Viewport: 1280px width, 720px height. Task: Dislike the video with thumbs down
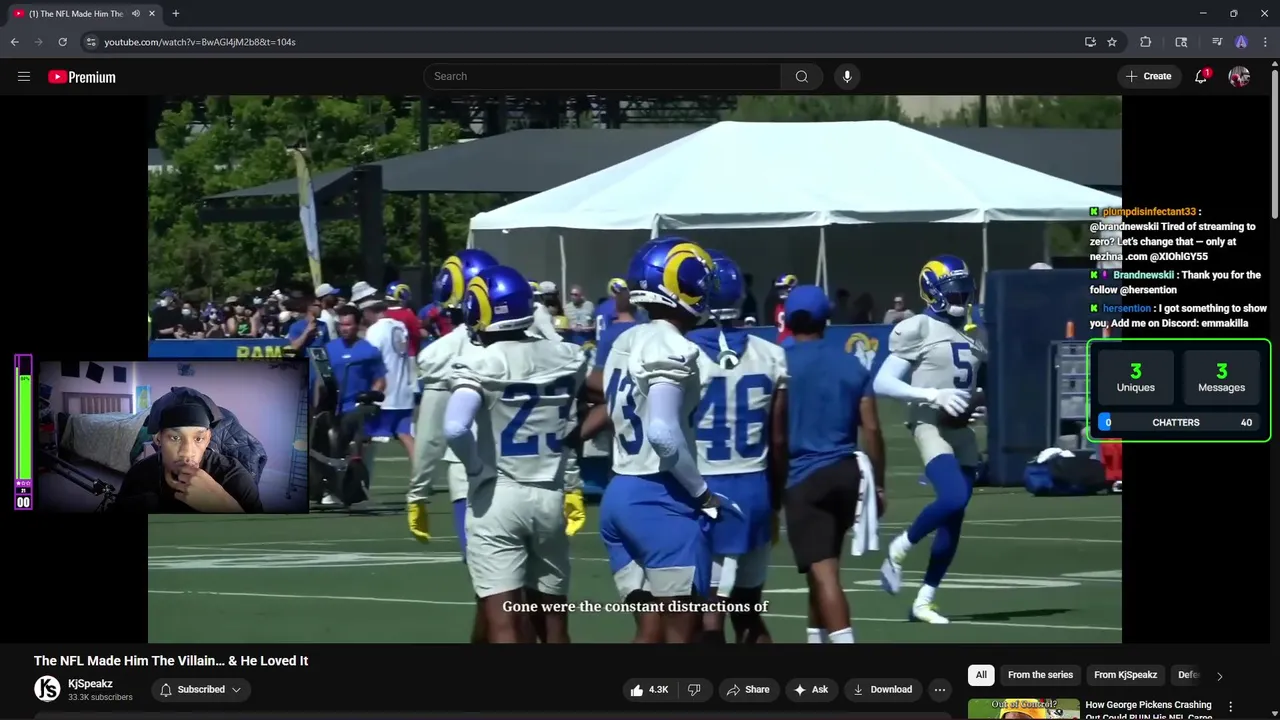click(694, 690)
